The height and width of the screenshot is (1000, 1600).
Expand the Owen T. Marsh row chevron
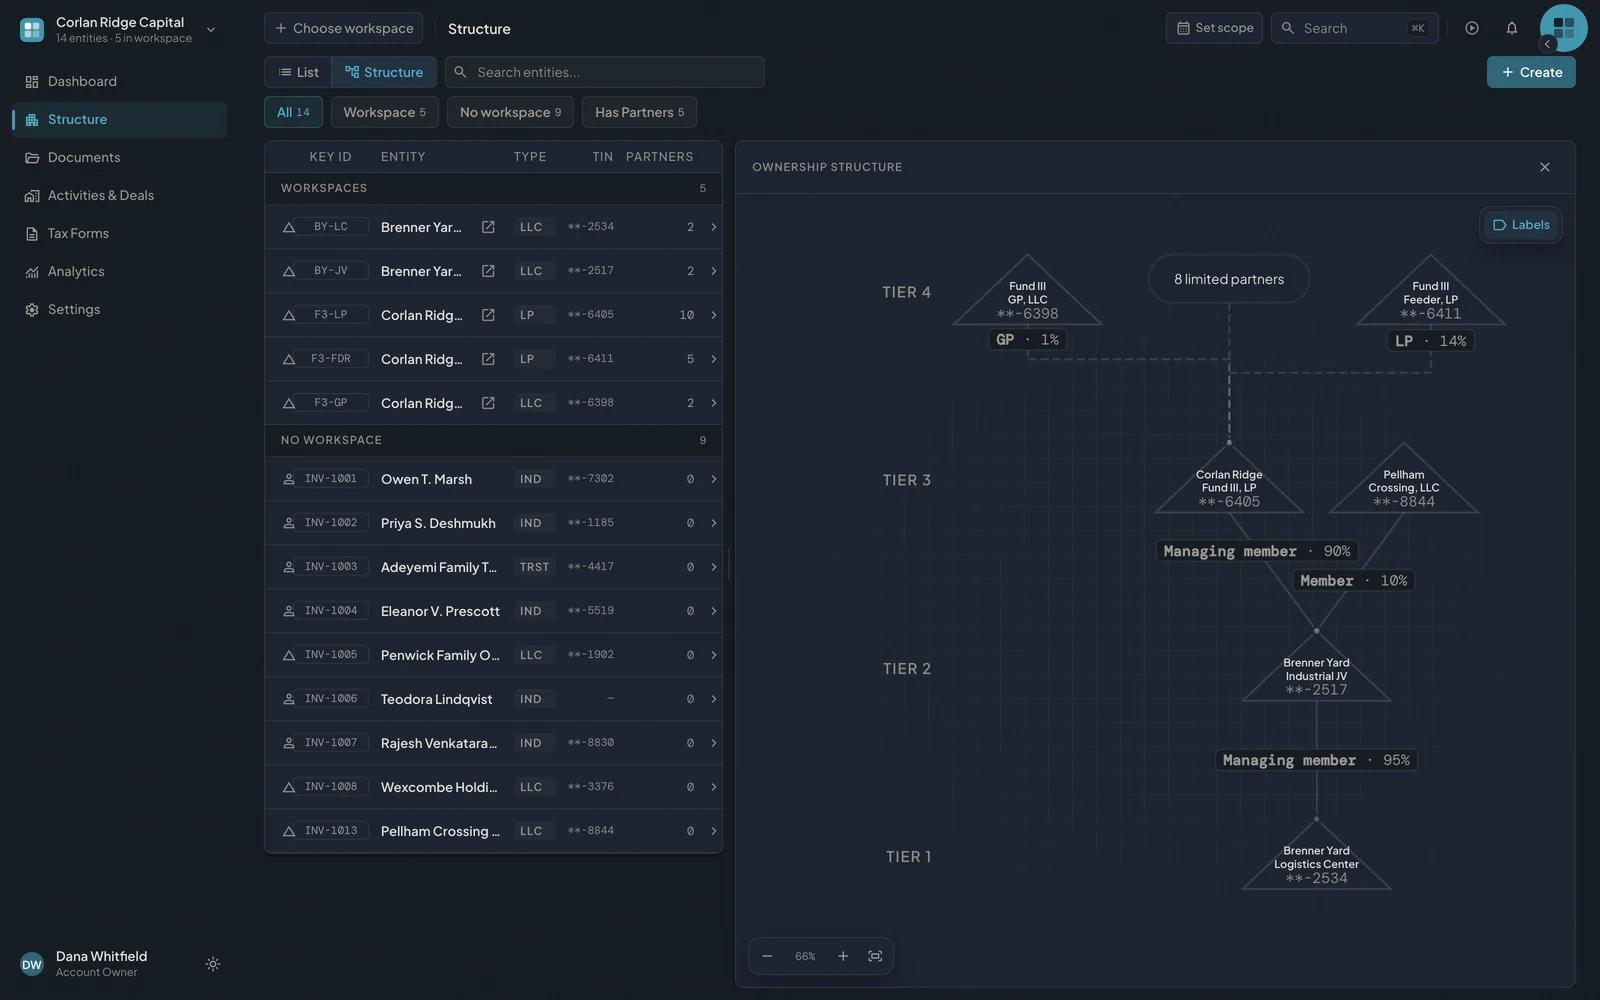[x=713, y=479]
